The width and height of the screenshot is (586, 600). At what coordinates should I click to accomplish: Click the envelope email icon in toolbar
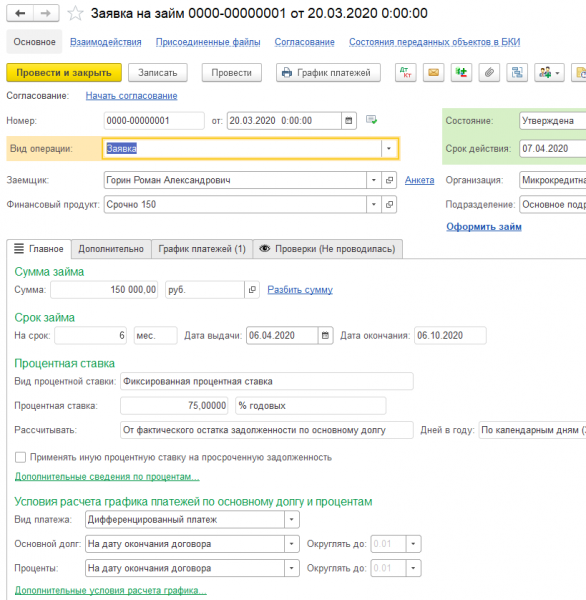coord(433,72)
